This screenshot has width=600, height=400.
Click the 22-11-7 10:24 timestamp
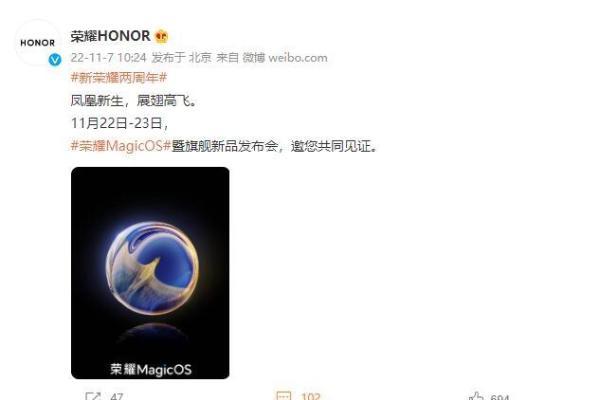[x=108, y=58]
